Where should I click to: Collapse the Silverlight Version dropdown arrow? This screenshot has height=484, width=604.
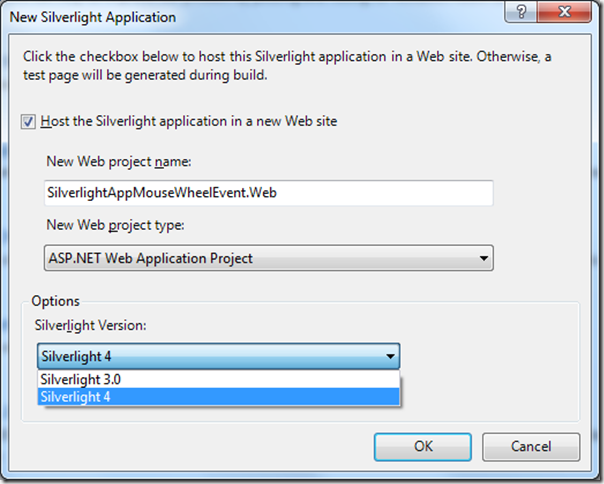[389, 356]
